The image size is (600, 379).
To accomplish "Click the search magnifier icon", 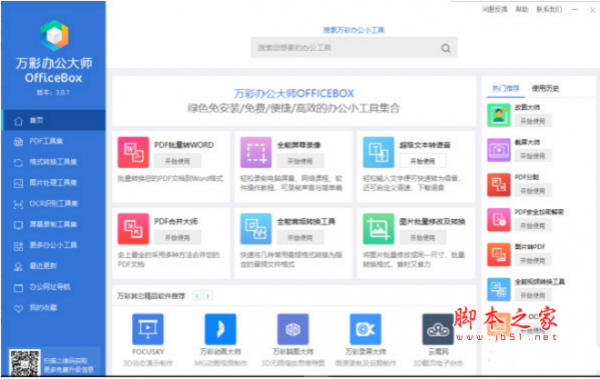I will tap(446, 48).
